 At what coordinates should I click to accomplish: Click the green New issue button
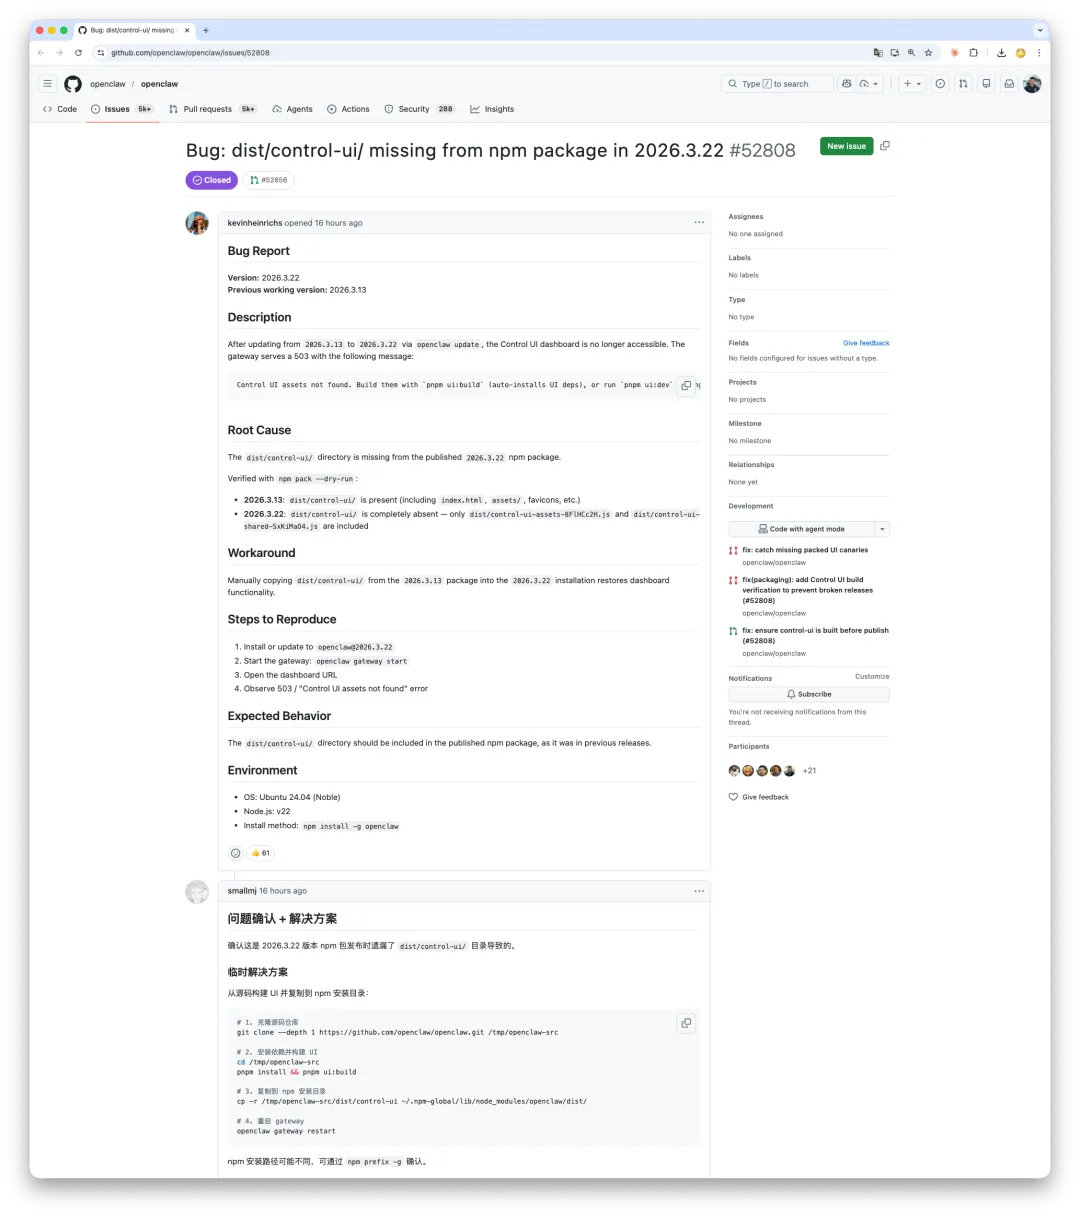click(846, 146)
